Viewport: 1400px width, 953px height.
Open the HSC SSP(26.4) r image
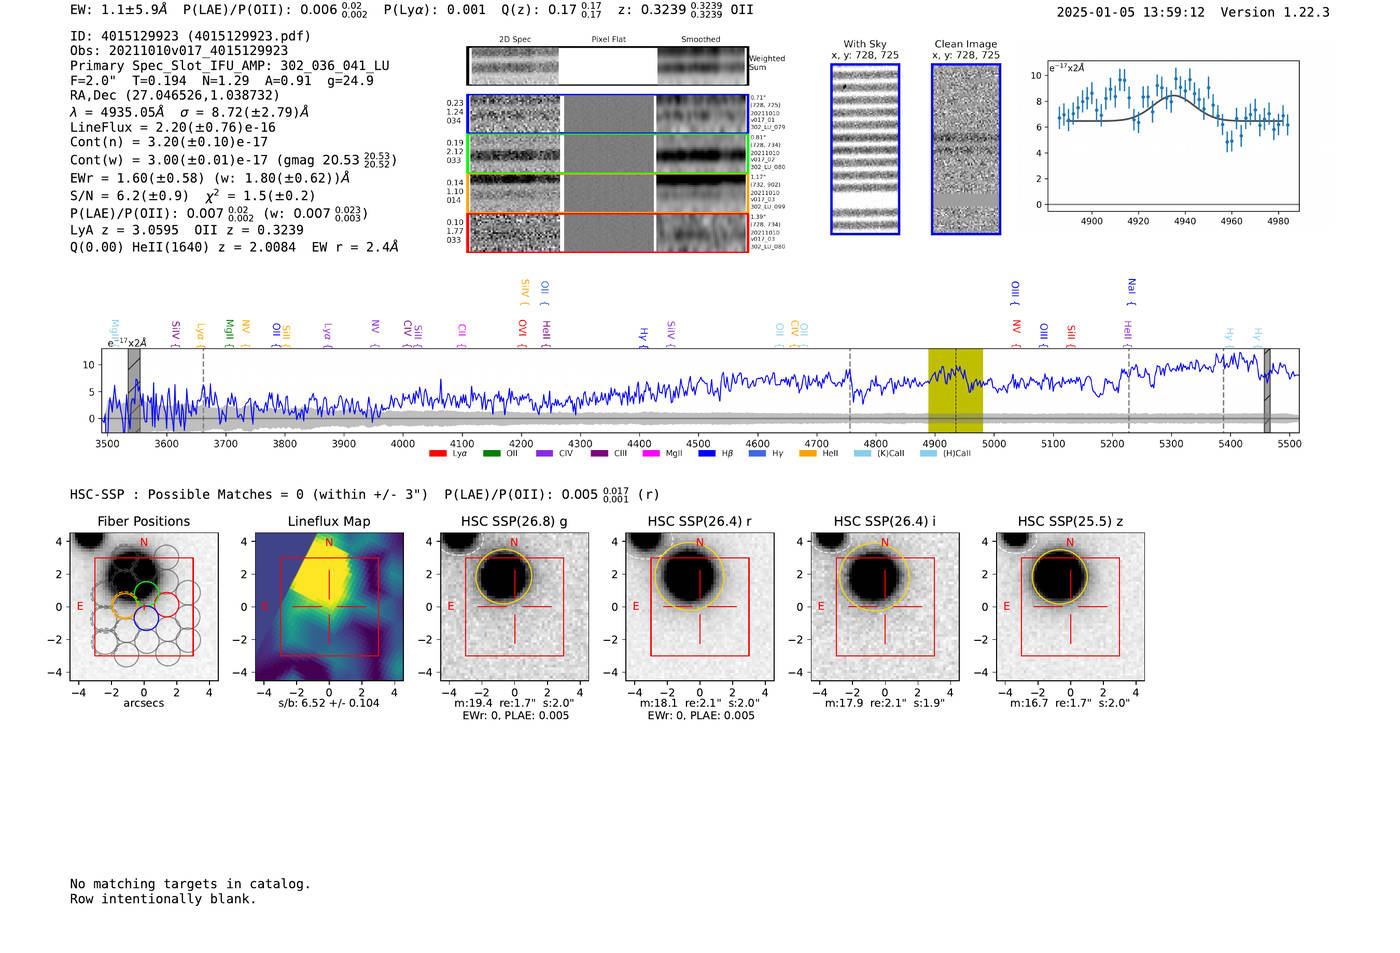point(700,607)
